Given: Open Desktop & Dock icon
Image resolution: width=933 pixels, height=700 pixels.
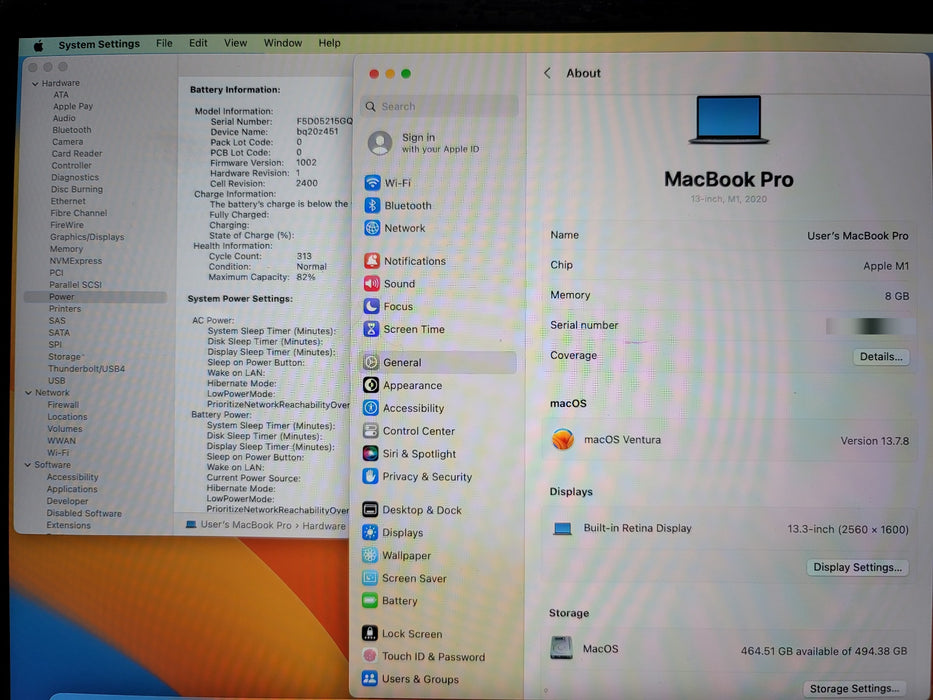Looking at the screenshot, I should [370, 510].
